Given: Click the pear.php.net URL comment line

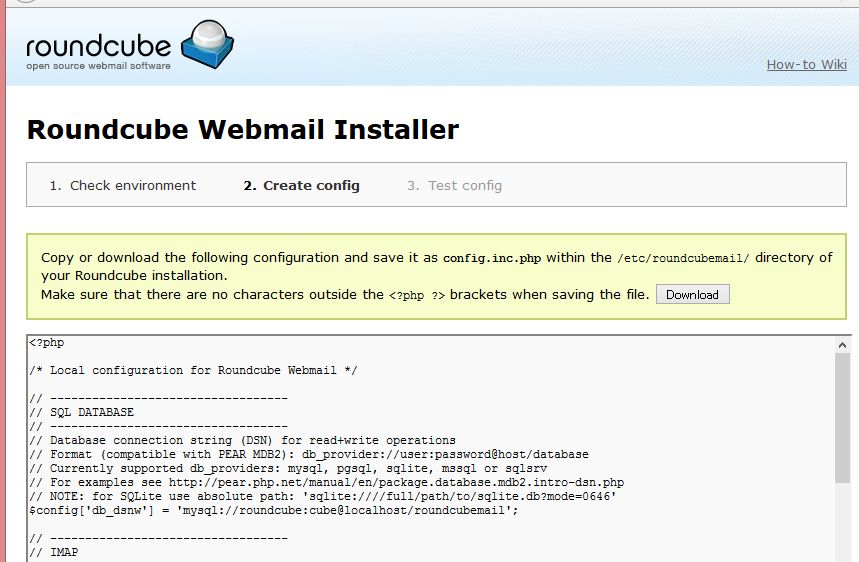Looking at the screenshot, I should tap(327, 483).
